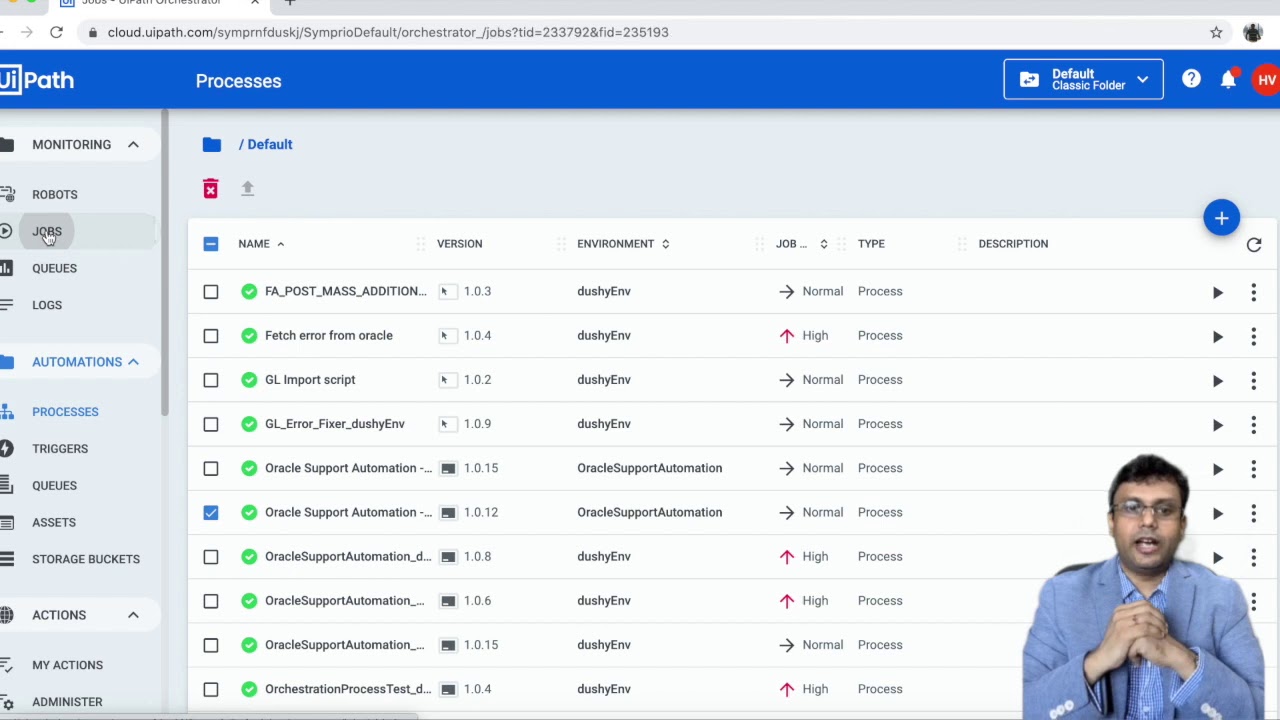Open QUEUES under Automations
Screen dimensions: 1280x720
pyautogui.click(x=54, y=486)
